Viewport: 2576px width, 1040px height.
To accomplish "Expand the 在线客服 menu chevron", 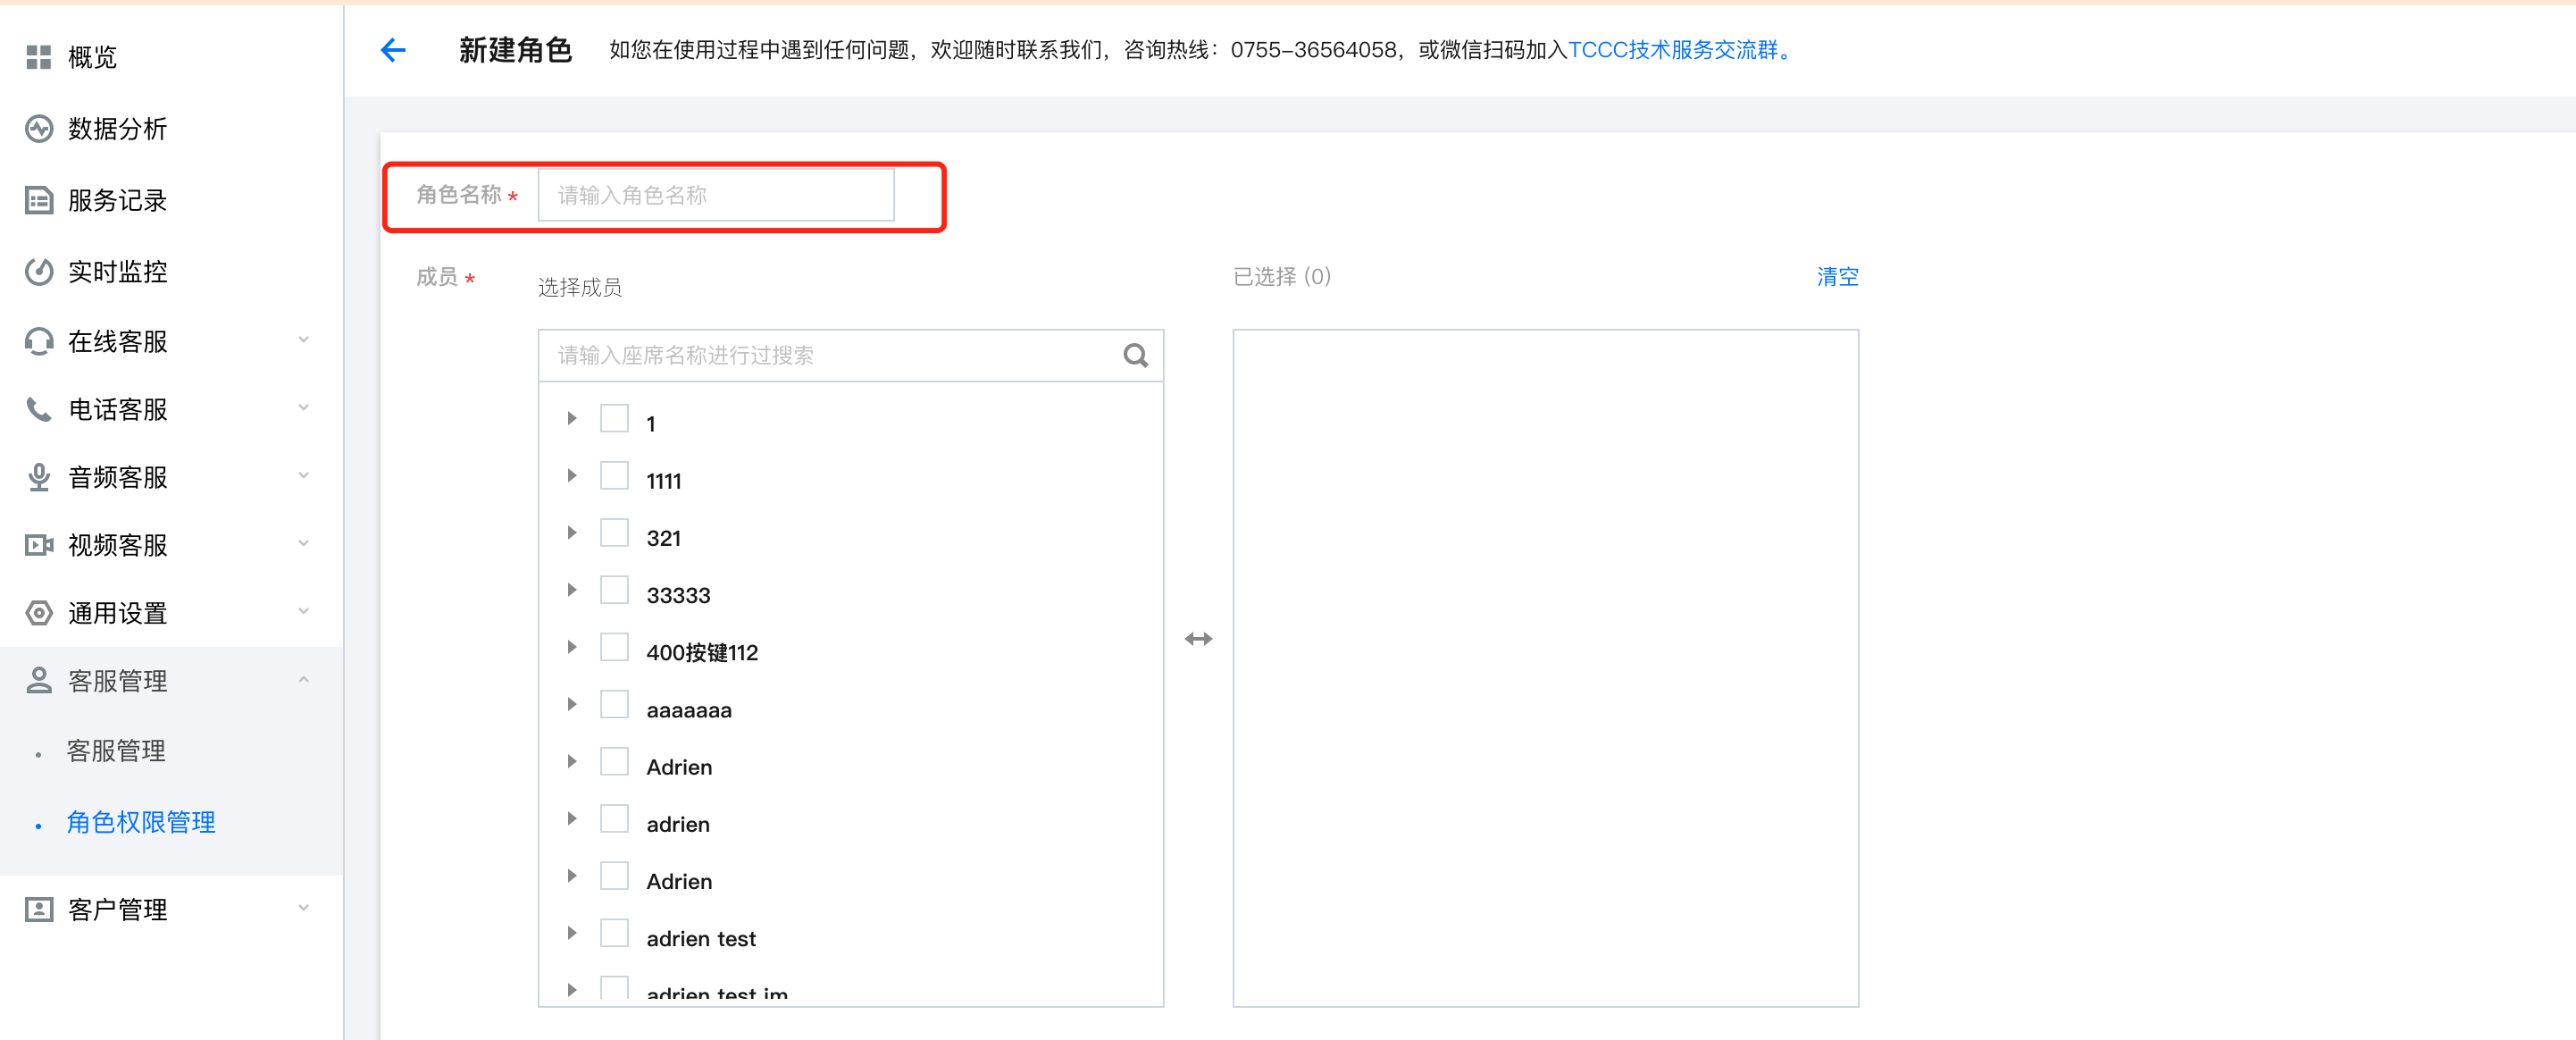I will [x=303, y=340].
